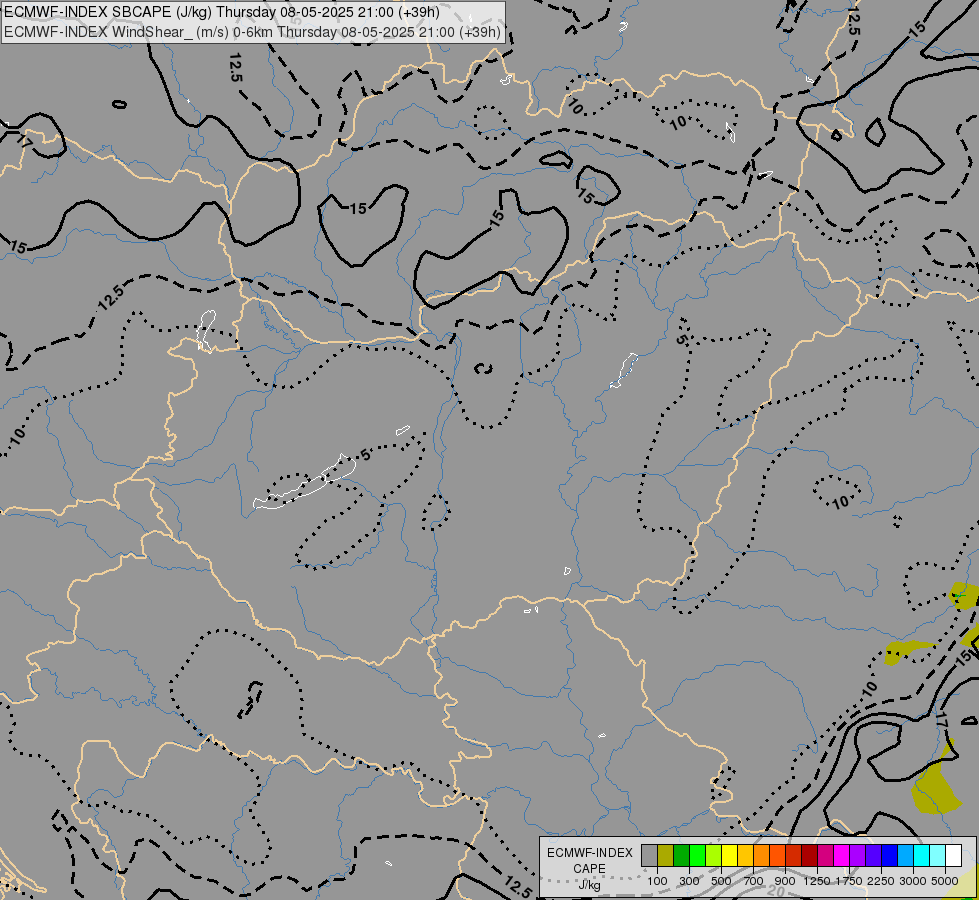979x900 pixels.
Task: Pick the pure yellow legend swatch
Action: (x=729, y=856)
